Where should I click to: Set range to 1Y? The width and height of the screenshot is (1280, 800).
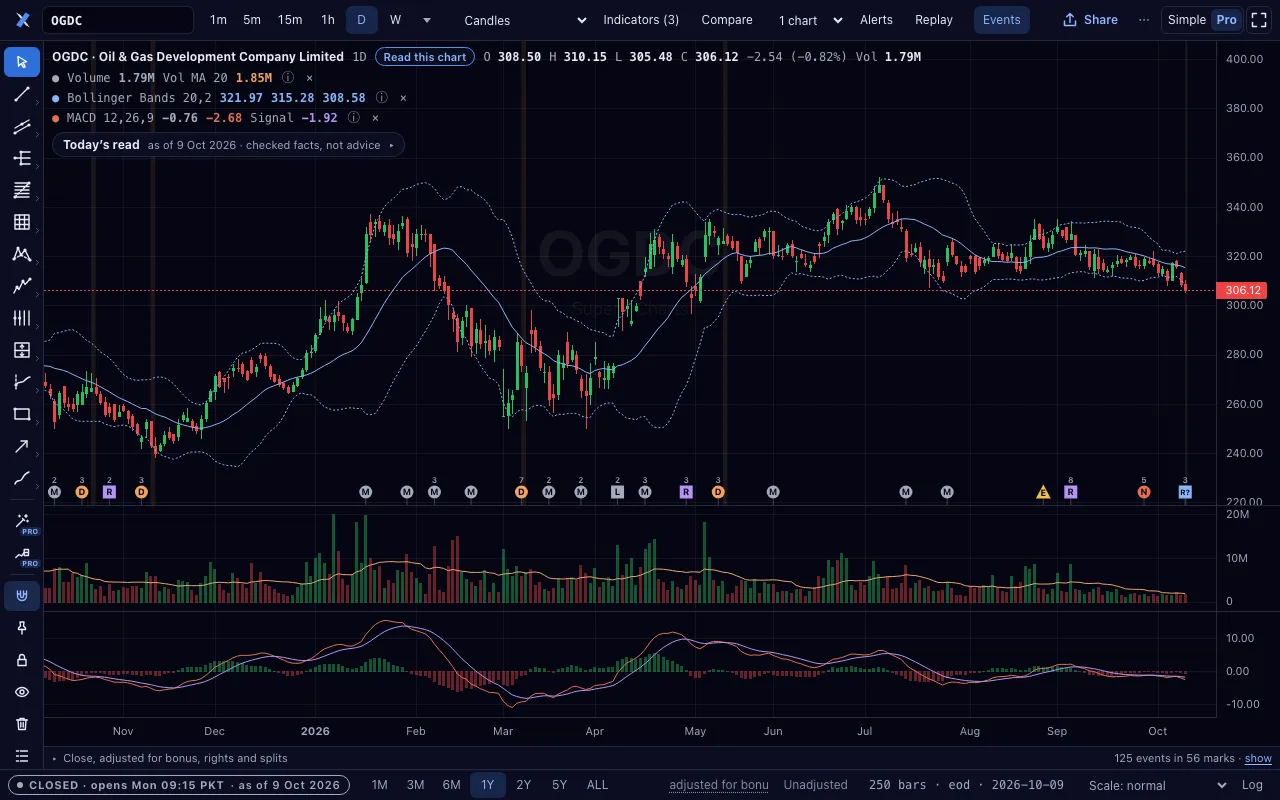(488, 785)
